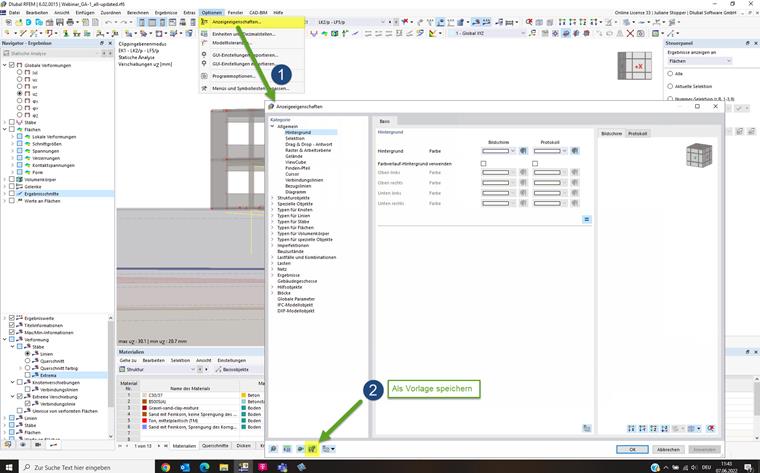Click Microsoft Teams in the taskbar
This screenshot has width=760, height=473.
[x=282, y=467]
